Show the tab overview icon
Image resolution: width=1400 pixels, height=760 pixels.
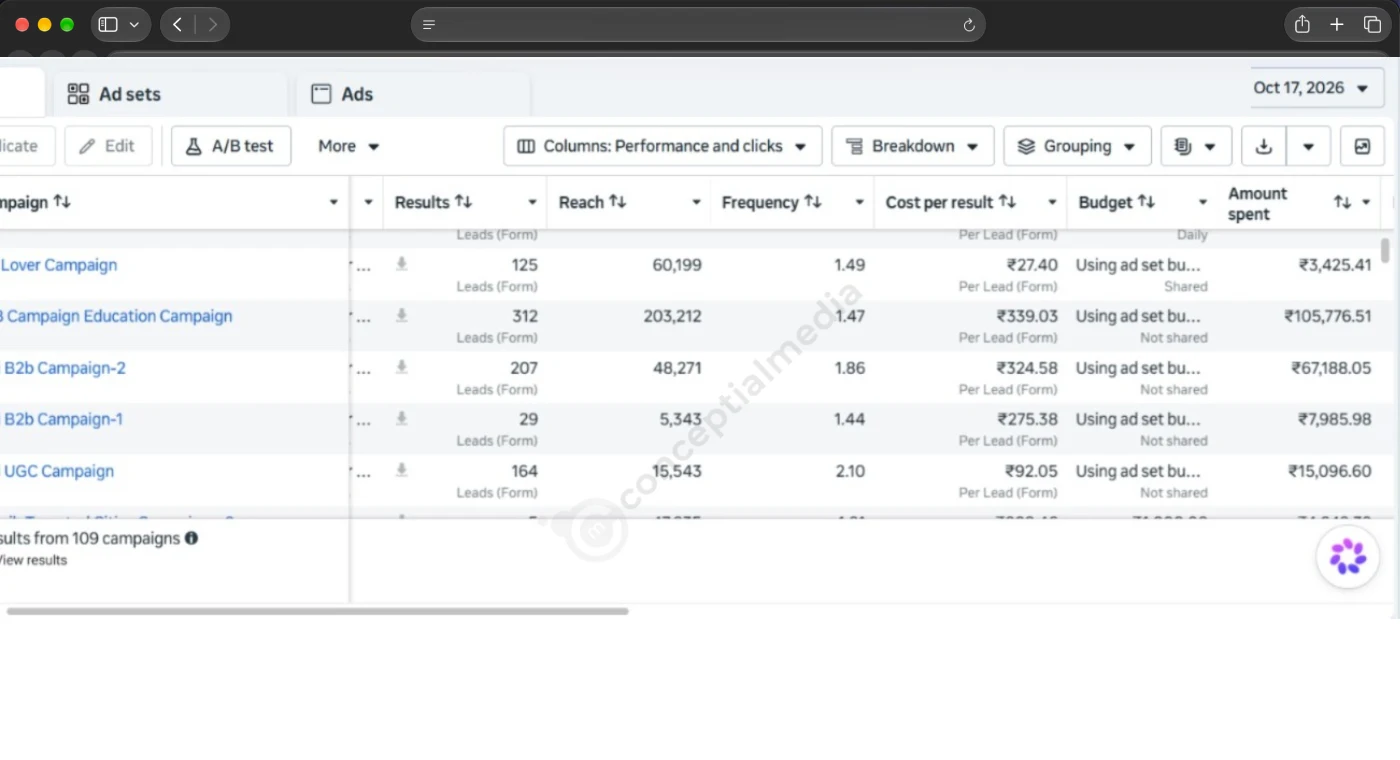[1372, 25]
